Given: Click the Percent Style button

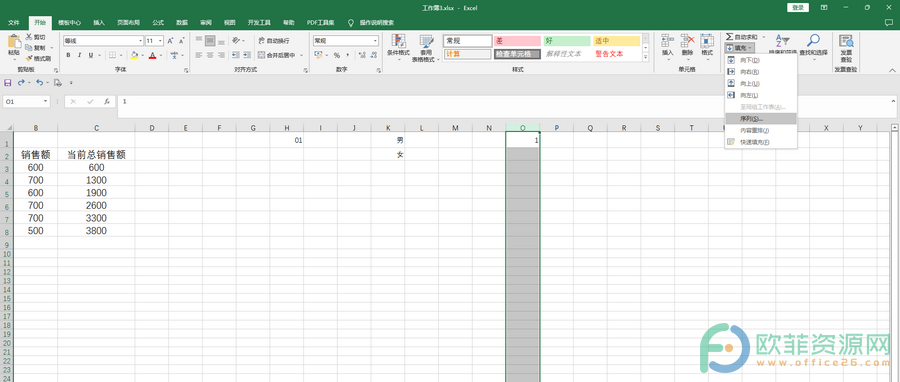Looking at the screenshot, I should tap(337, 55).
